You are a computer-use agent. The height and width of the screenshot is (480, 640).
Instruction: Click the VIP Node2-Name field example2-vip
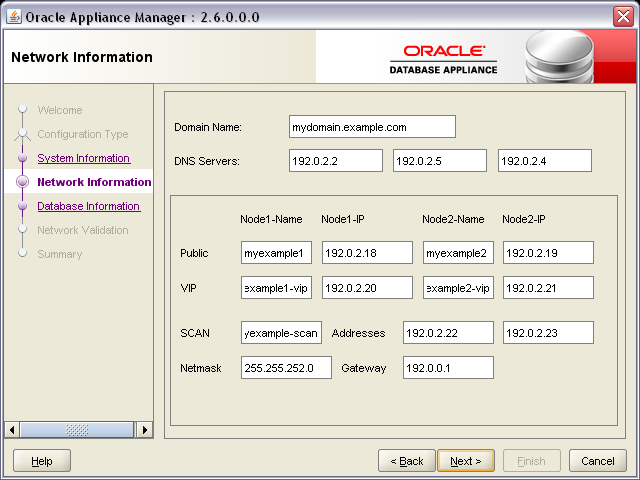point(458,288)
